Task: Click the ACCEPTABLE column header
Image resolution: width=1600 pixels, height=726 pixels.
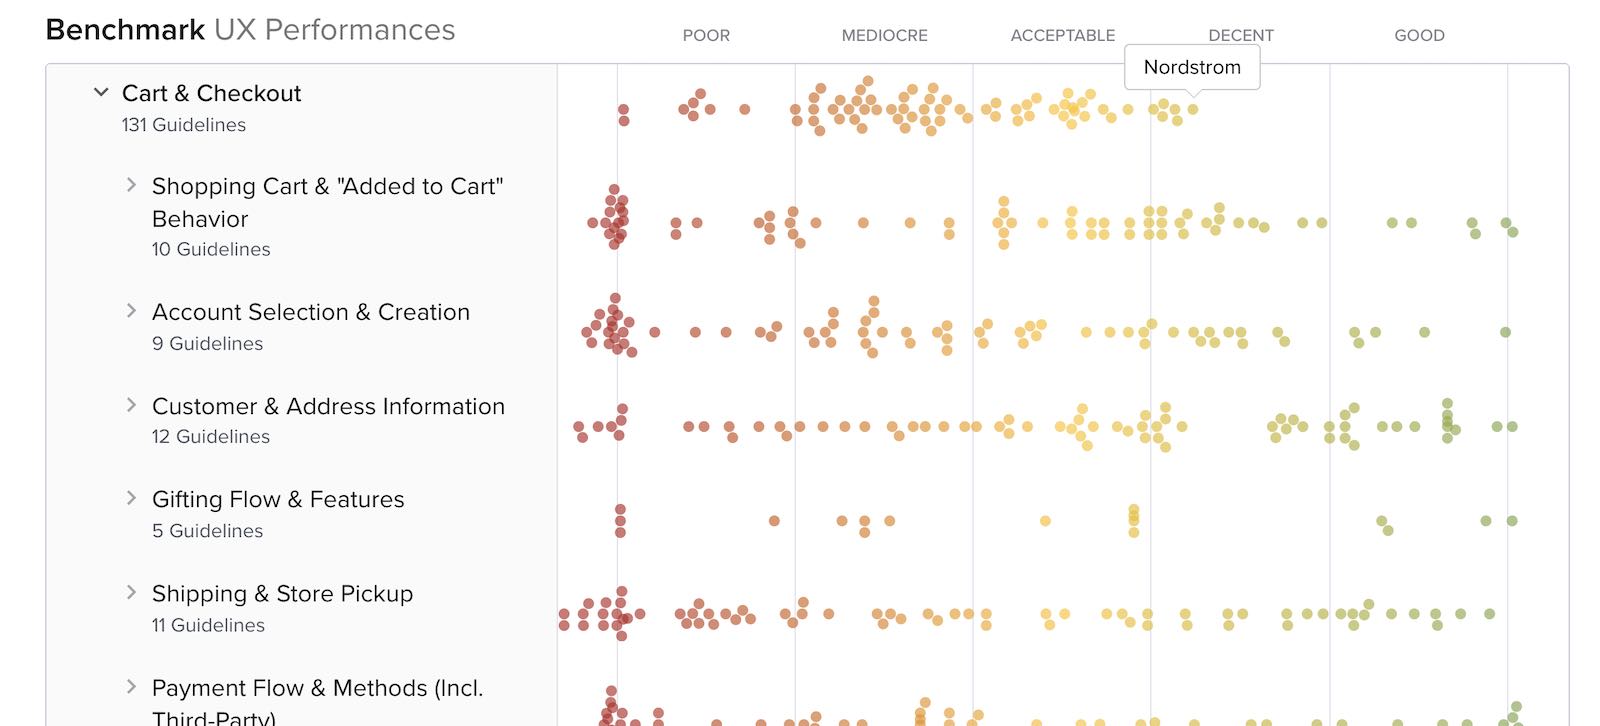Action: [x=1062, y=35]
